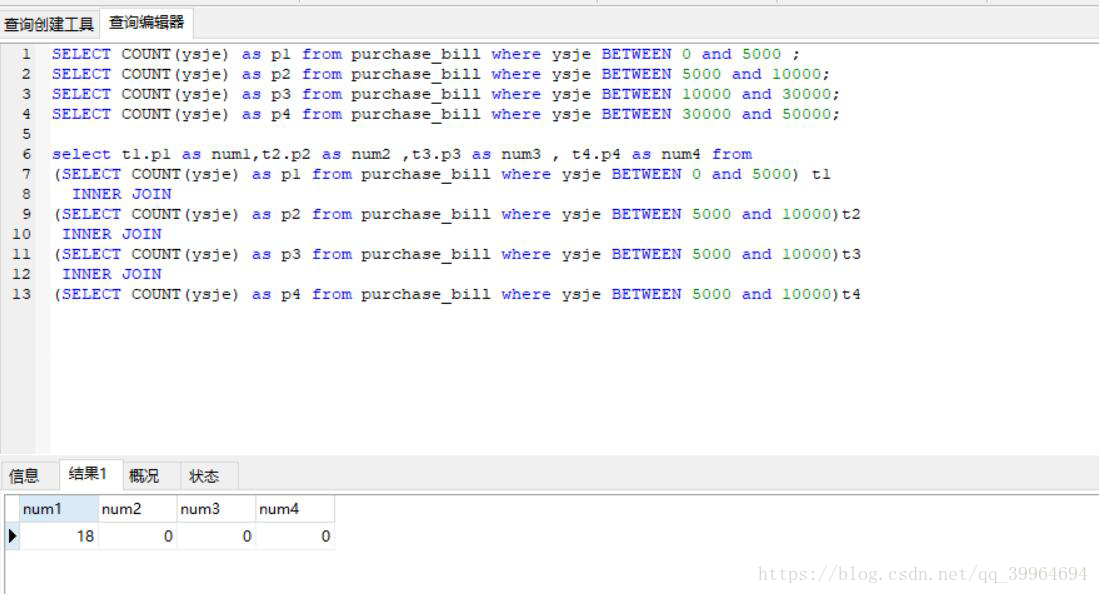The height and width of the screenshot is (594, 1099).
Task: Click line number 5 in the gutter
Action: click(x=26, y=134)
